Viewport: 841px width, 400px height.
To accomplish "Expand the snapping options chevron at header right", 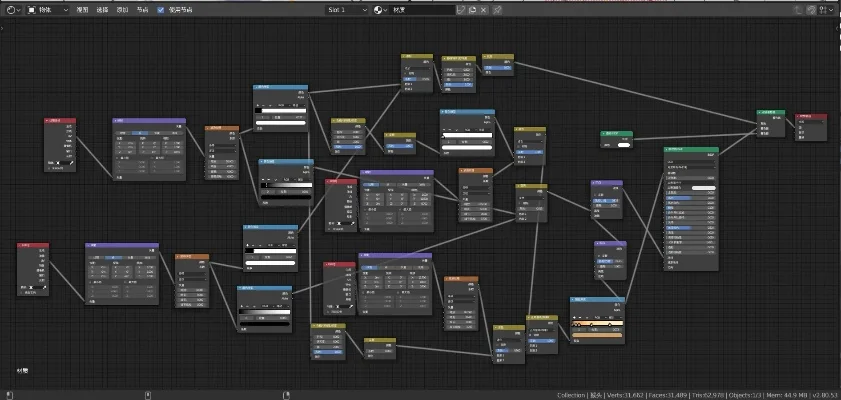I will coord(831,10).
